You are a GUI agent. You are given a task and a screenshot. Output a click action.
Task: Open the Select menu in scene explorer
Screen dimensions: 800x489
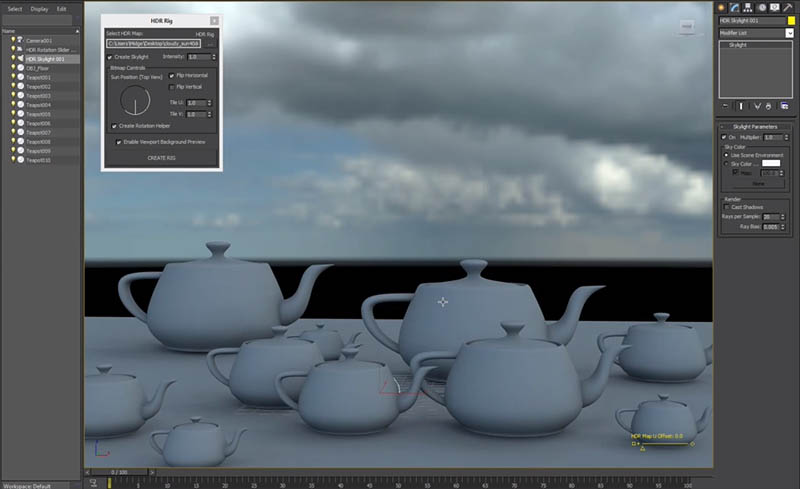click(x=14, y=8)
